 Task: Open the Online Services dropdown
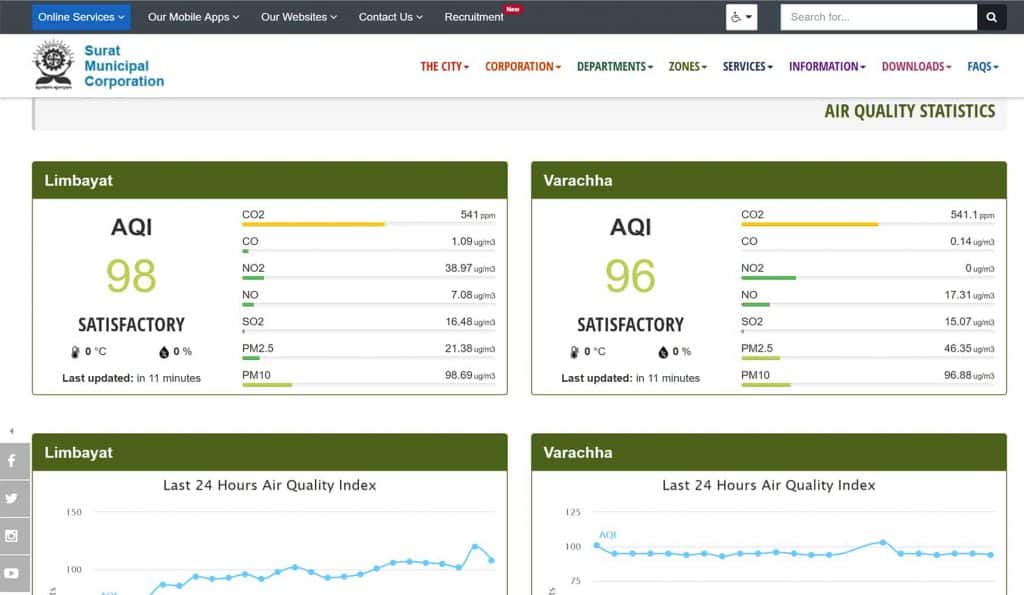click(x=80, y=17)
